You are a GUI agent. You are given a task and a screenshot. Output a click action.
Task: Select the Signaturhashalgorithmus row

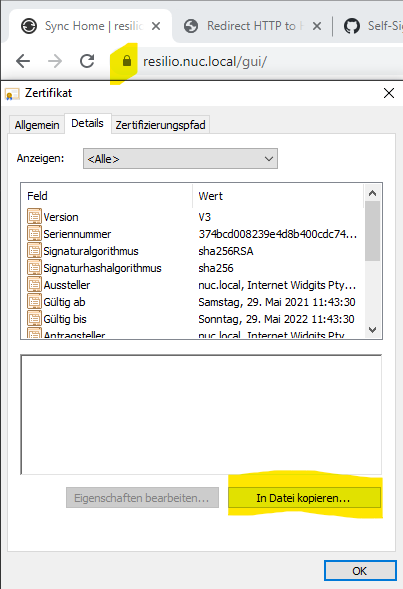[192, 268]
